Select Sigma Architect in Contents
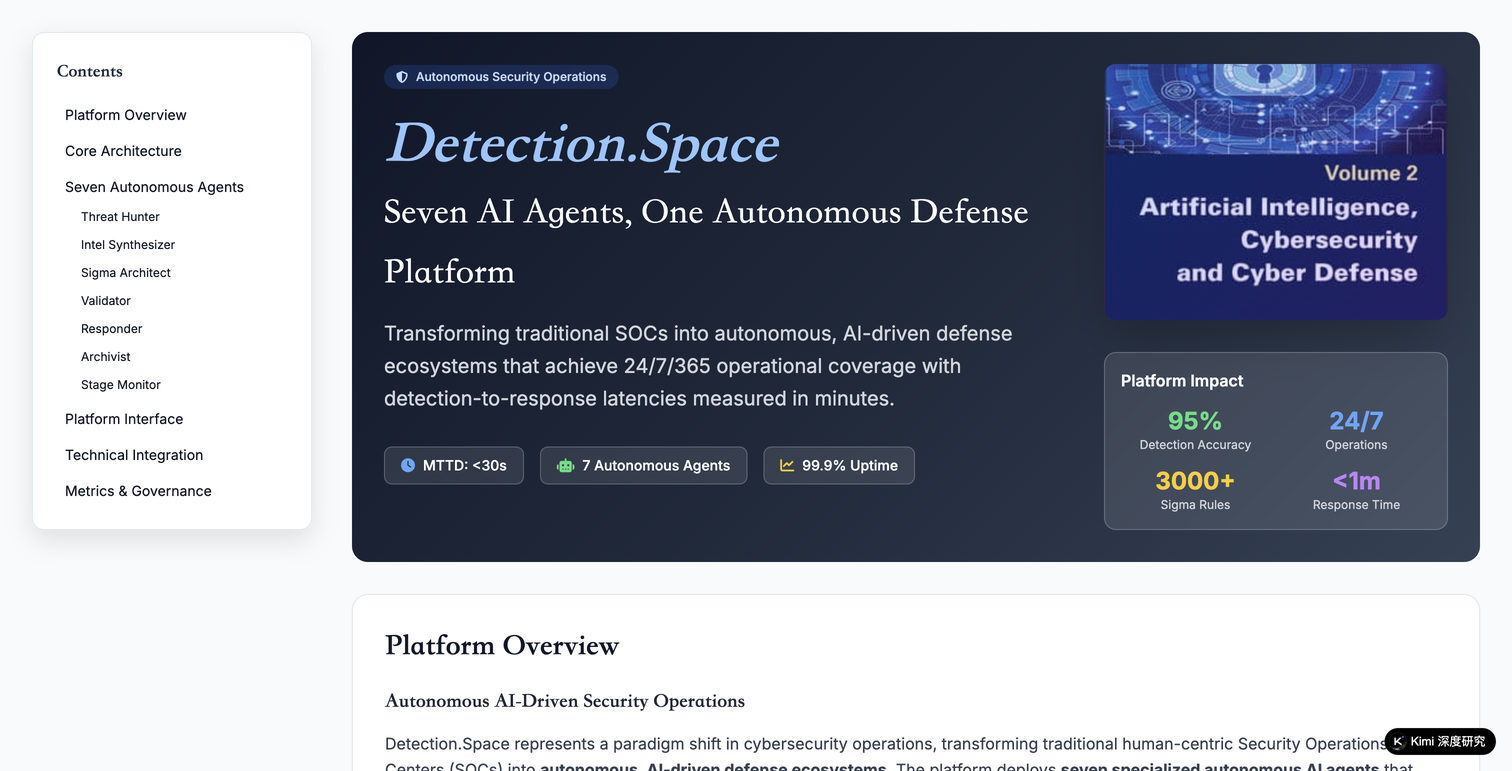The height and width of the screenshot is (771, 1512). pyautogui.click(x=126, y=273)
